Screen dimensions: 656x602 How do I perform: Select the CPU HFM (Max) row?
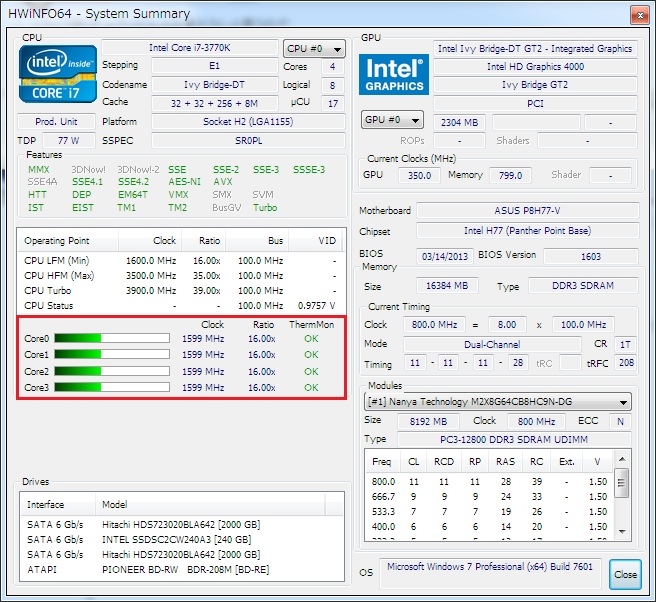tap(182, 276)
